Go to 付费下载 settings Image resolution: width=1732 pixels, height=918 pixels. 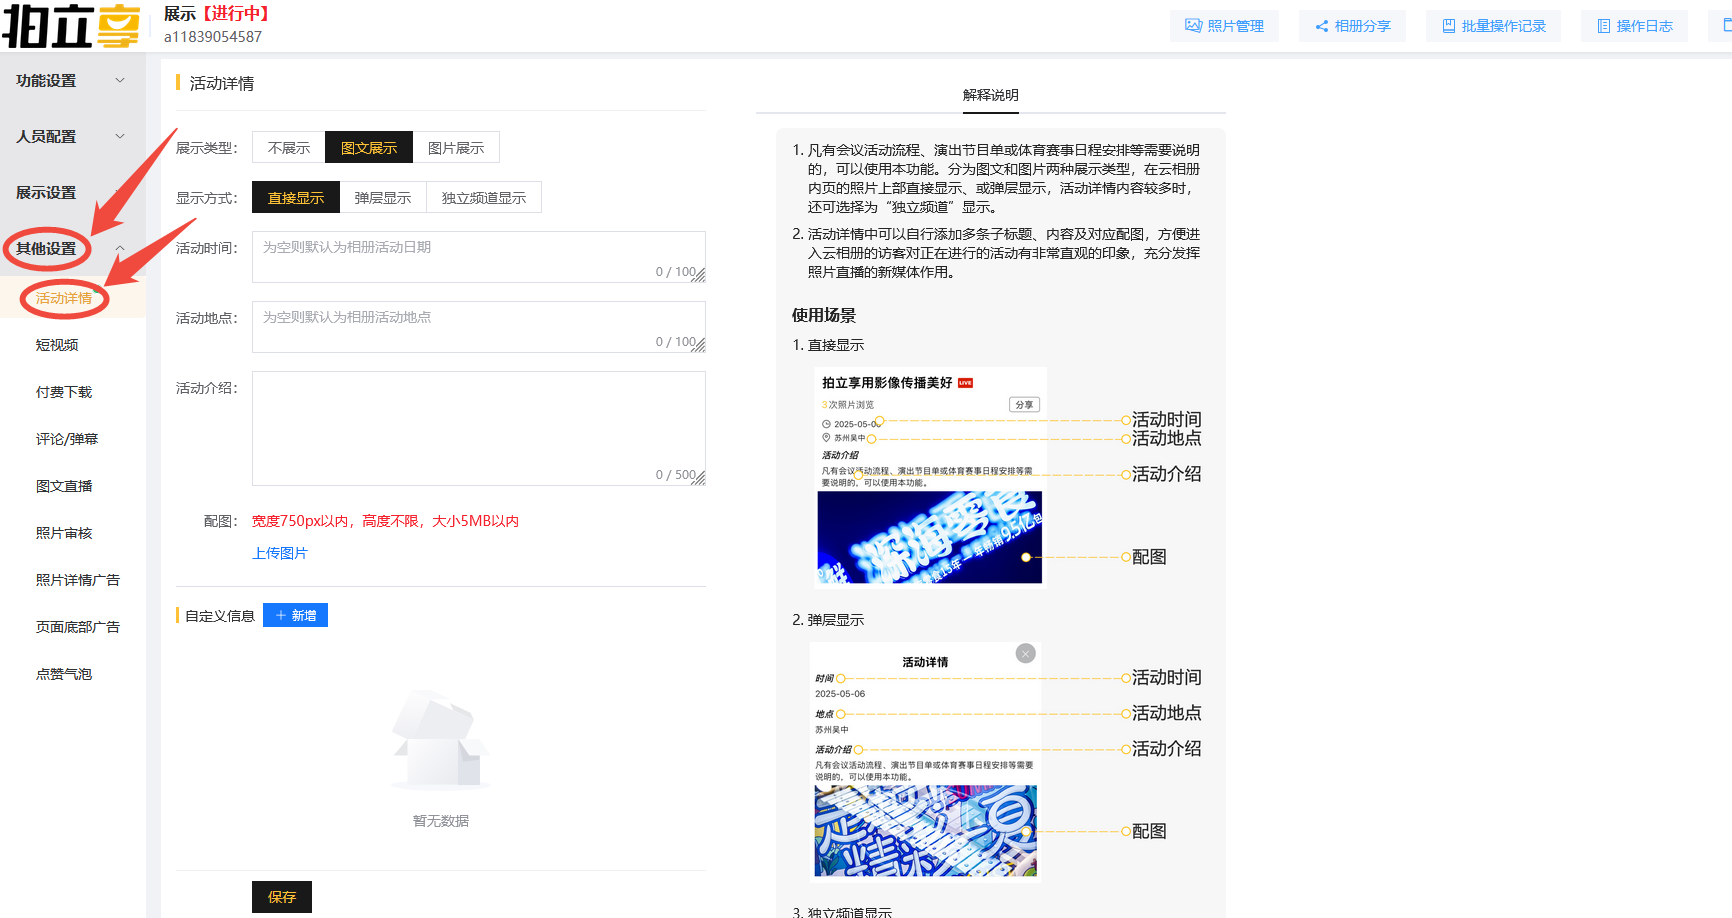pos(64,392)
